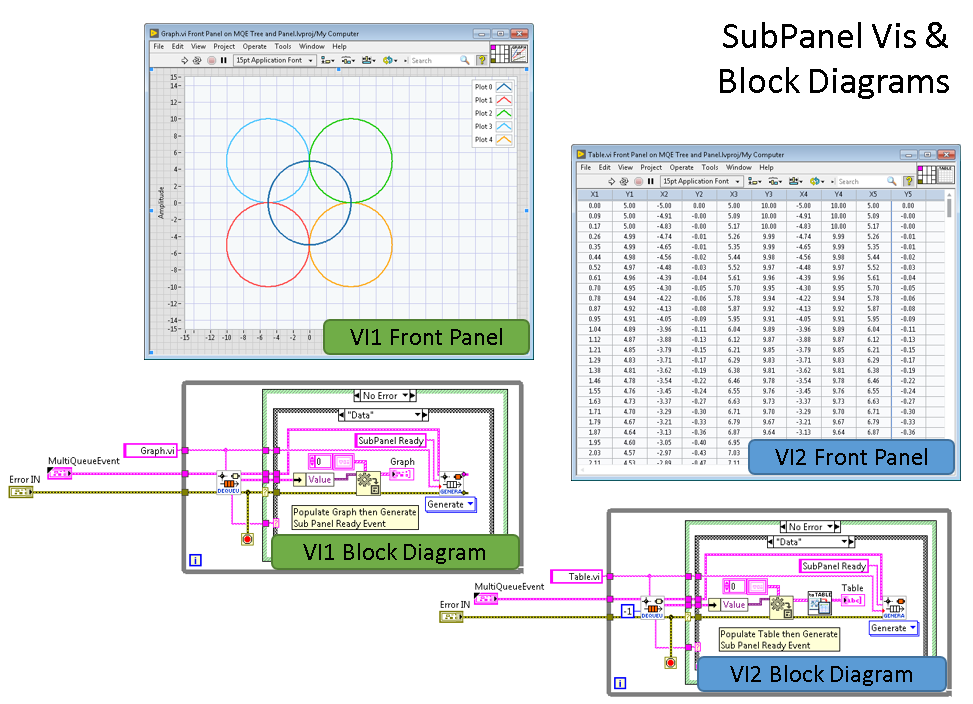Show context help in Table.vi window
Screen dimensions: 973x704
(908, 181)
